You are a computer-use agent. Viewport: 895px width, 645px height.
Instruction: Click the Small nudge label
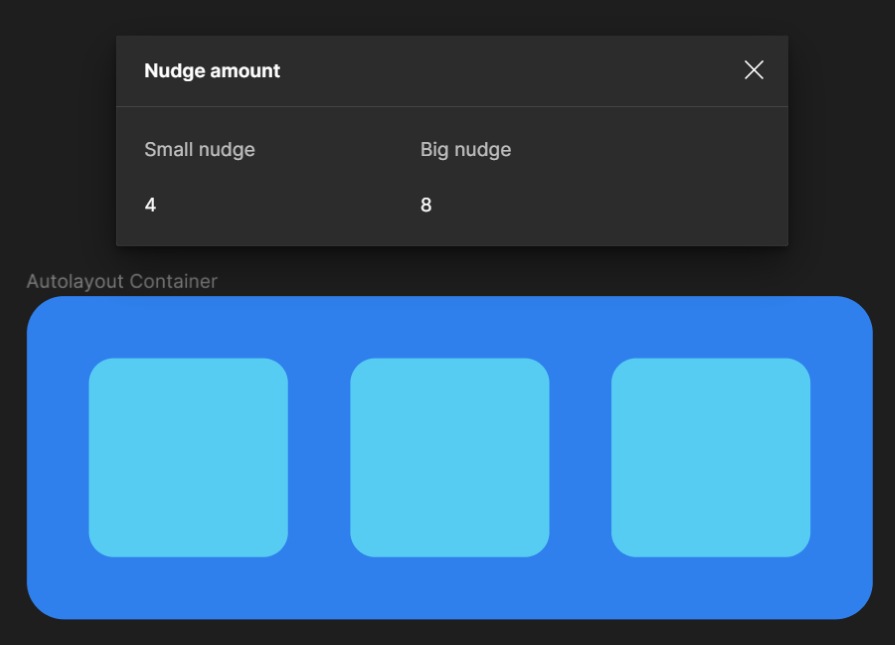[x=199, y=149]
